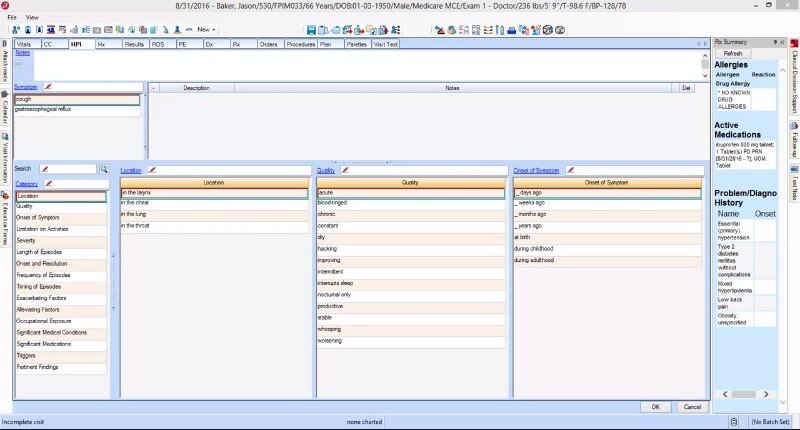Click the pencil icon next to Onset of Symptom
Screen dimensions: 800x430
click(x=570, y=171)
